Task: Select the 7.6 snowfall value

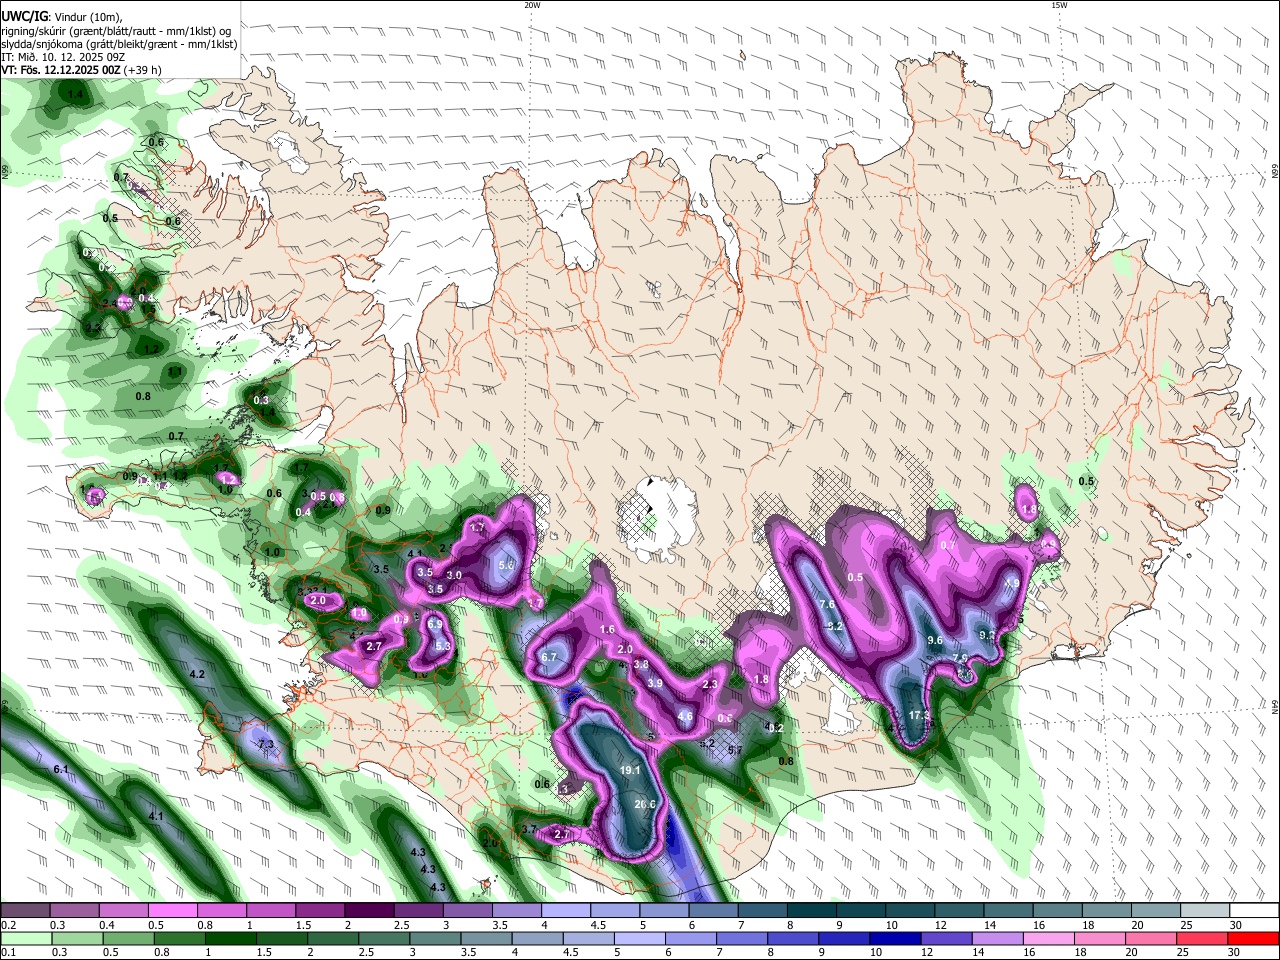Action: point(827,605)
